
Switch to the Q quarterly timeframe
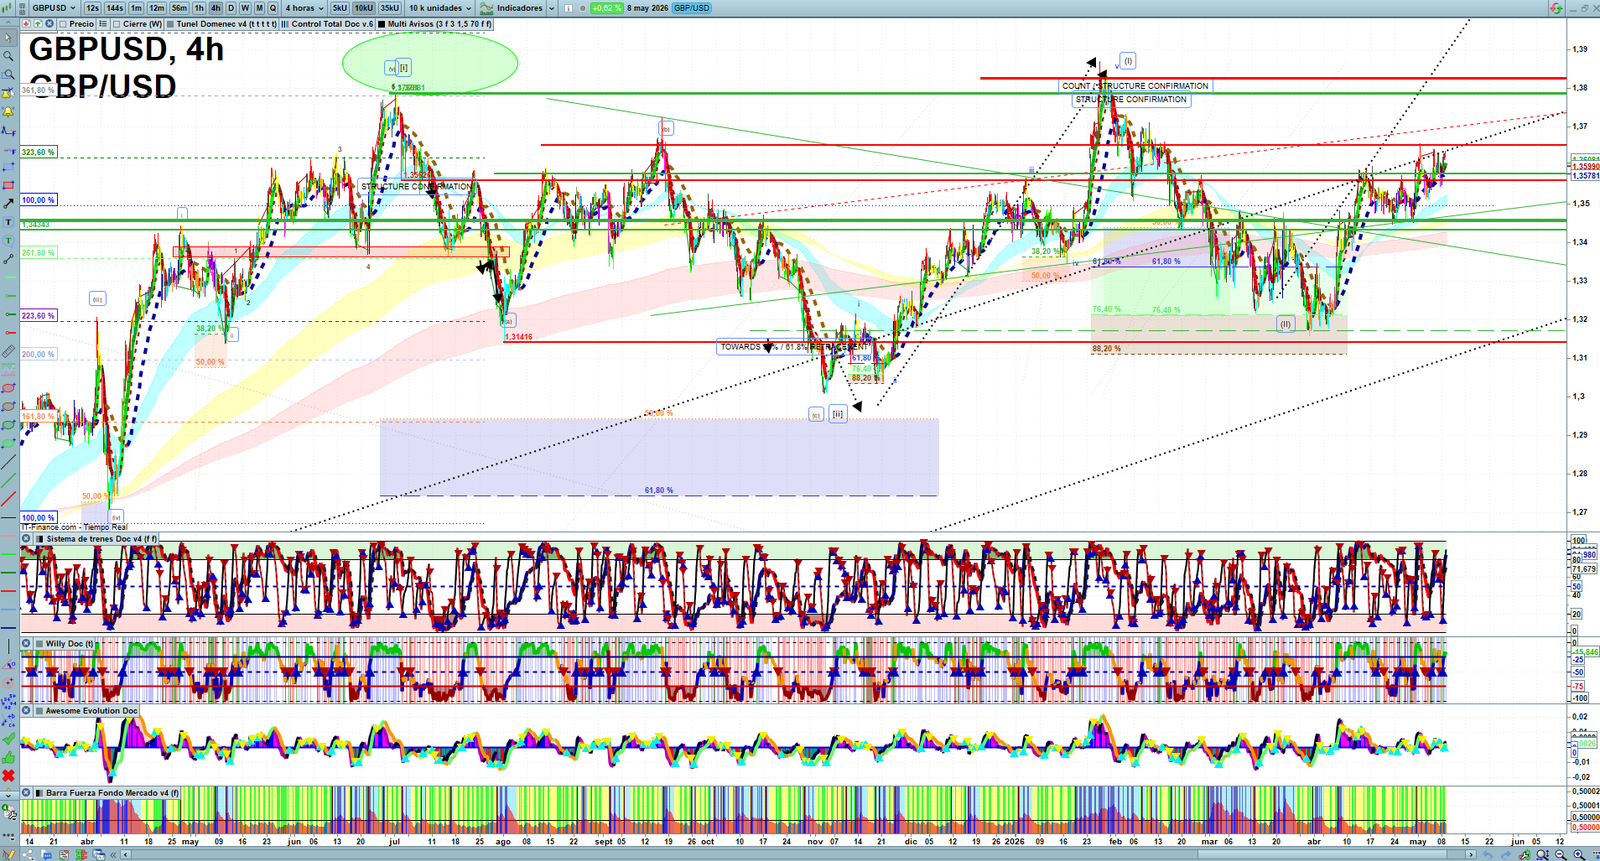pos(272,8)
